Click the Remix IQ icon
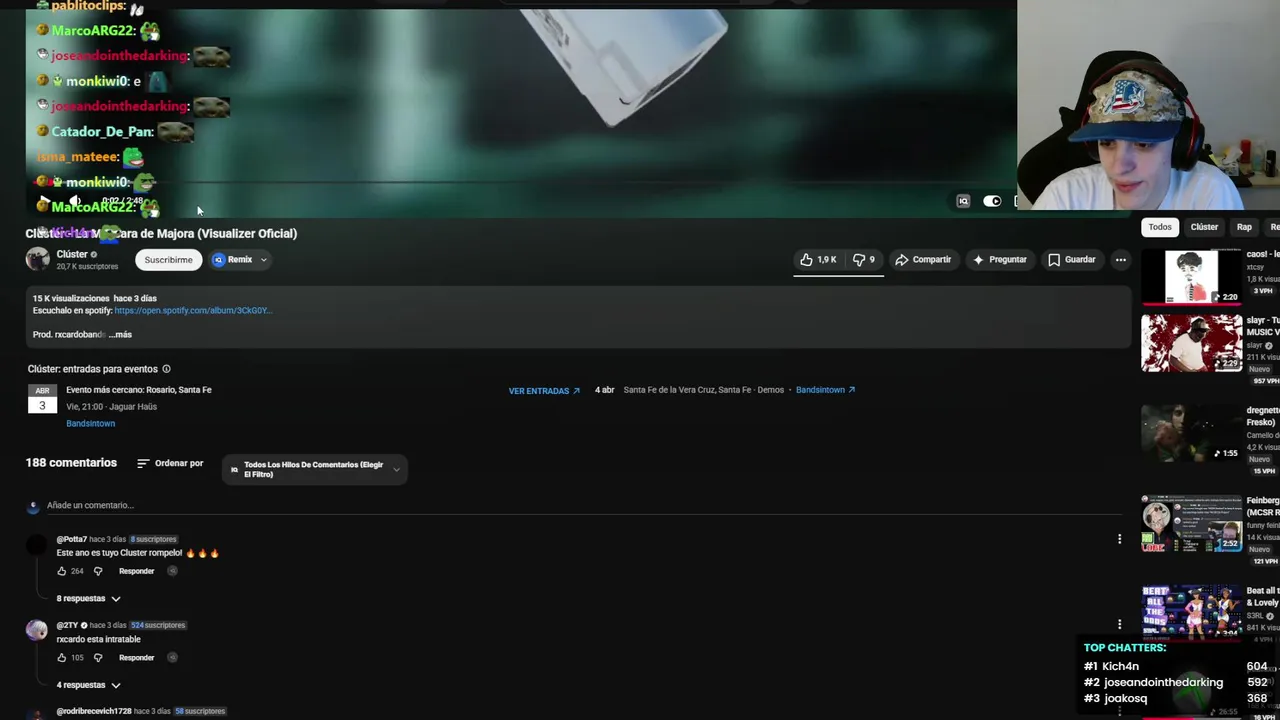This screenshot has height=720, width=1280. pos(218,260)
